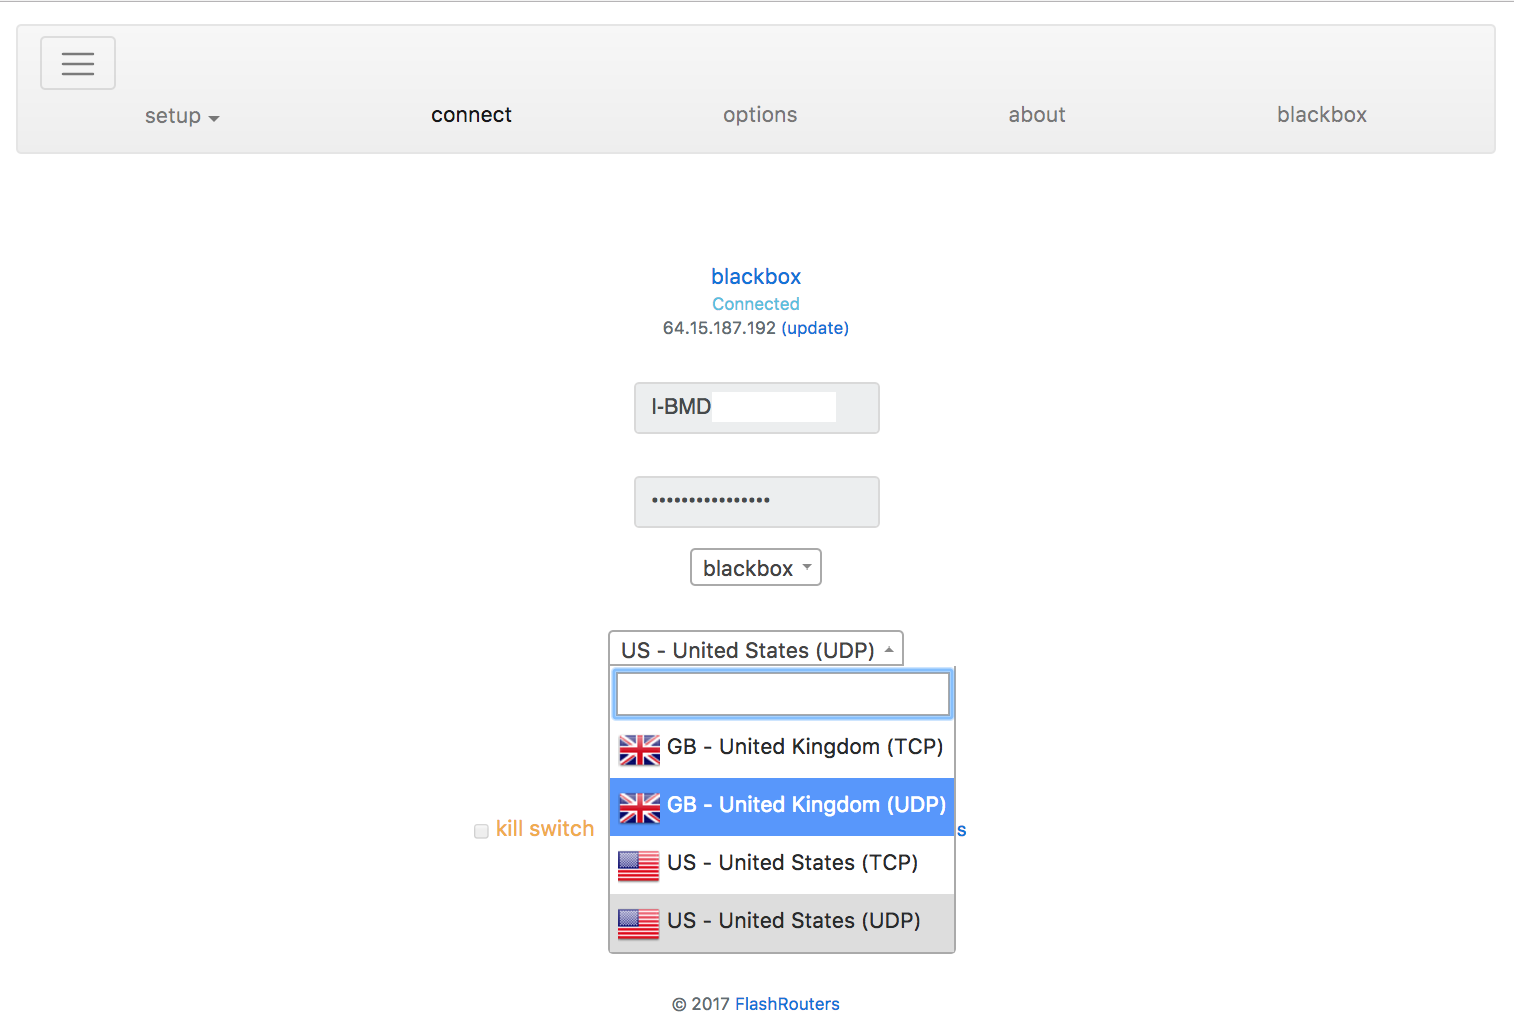Click UK flag icon beside GB UDP
The width and height of the screenshot is (1514, 1033).
[639, 808]
